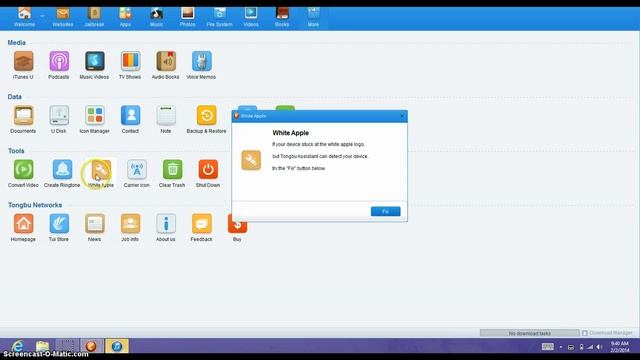Click the taskbar clock showing 9:40 AM
Screen dimensions: 640x360
coord(619,347)
